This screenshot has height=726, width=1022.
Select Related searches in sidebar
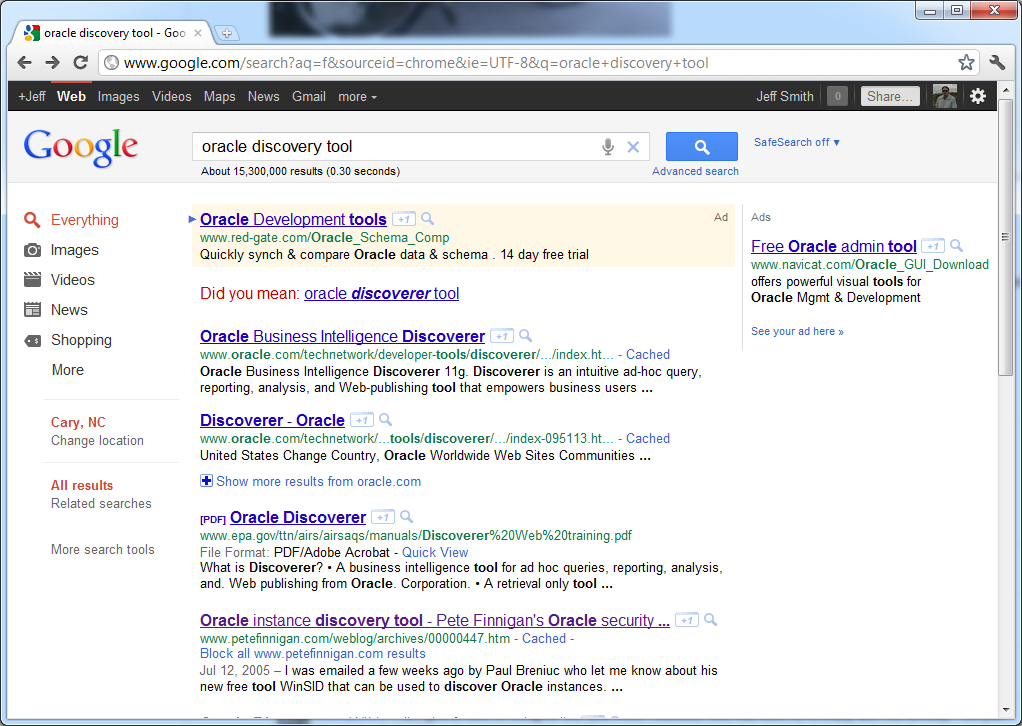click(x=101, y=503)
